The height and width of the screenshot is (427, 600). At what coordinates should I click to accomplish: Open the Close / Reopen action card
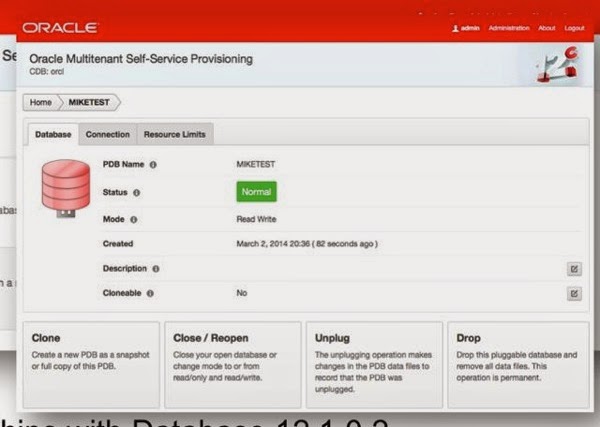pyautogui.click(x=233, y=365)
